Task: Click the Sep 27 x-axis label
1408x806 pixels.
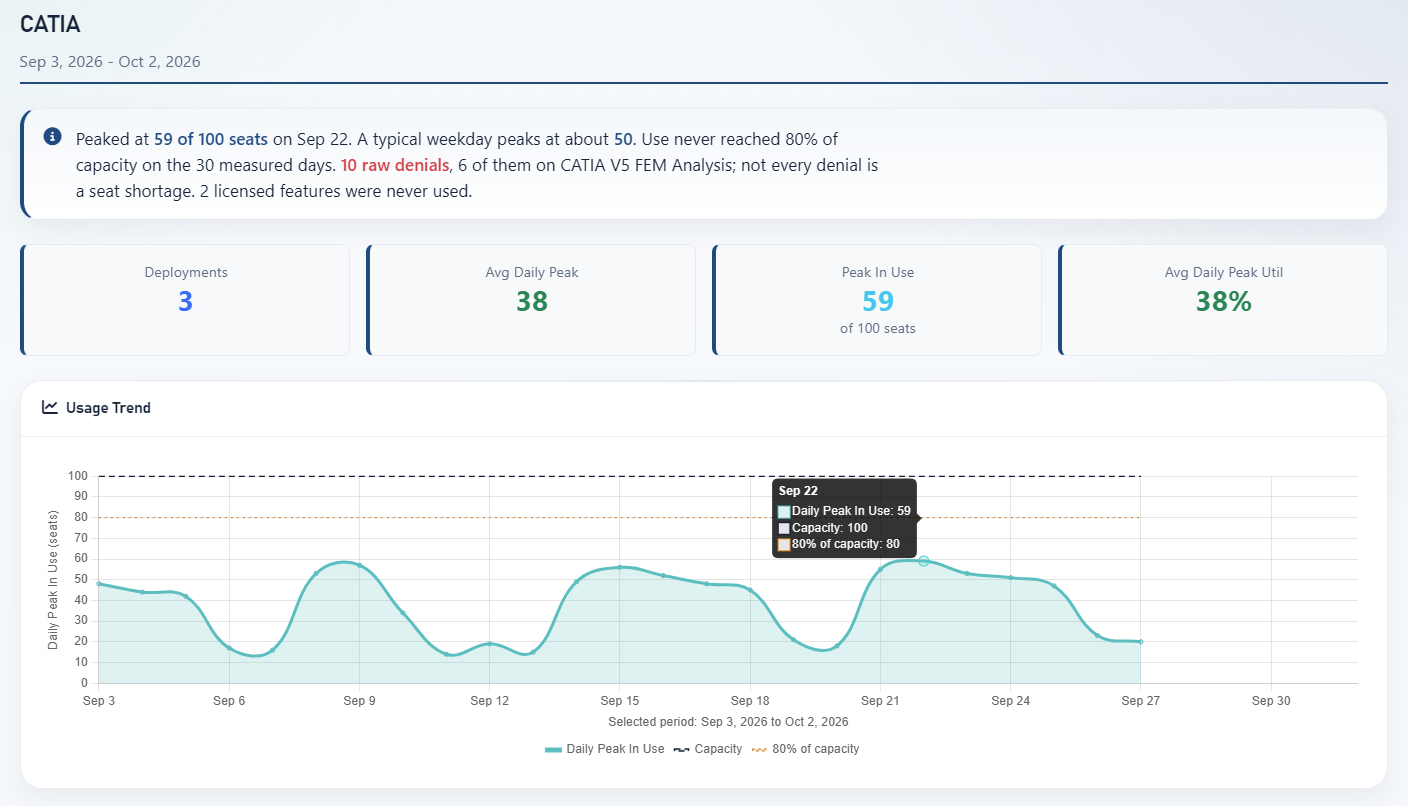Action: [1139, 701]
